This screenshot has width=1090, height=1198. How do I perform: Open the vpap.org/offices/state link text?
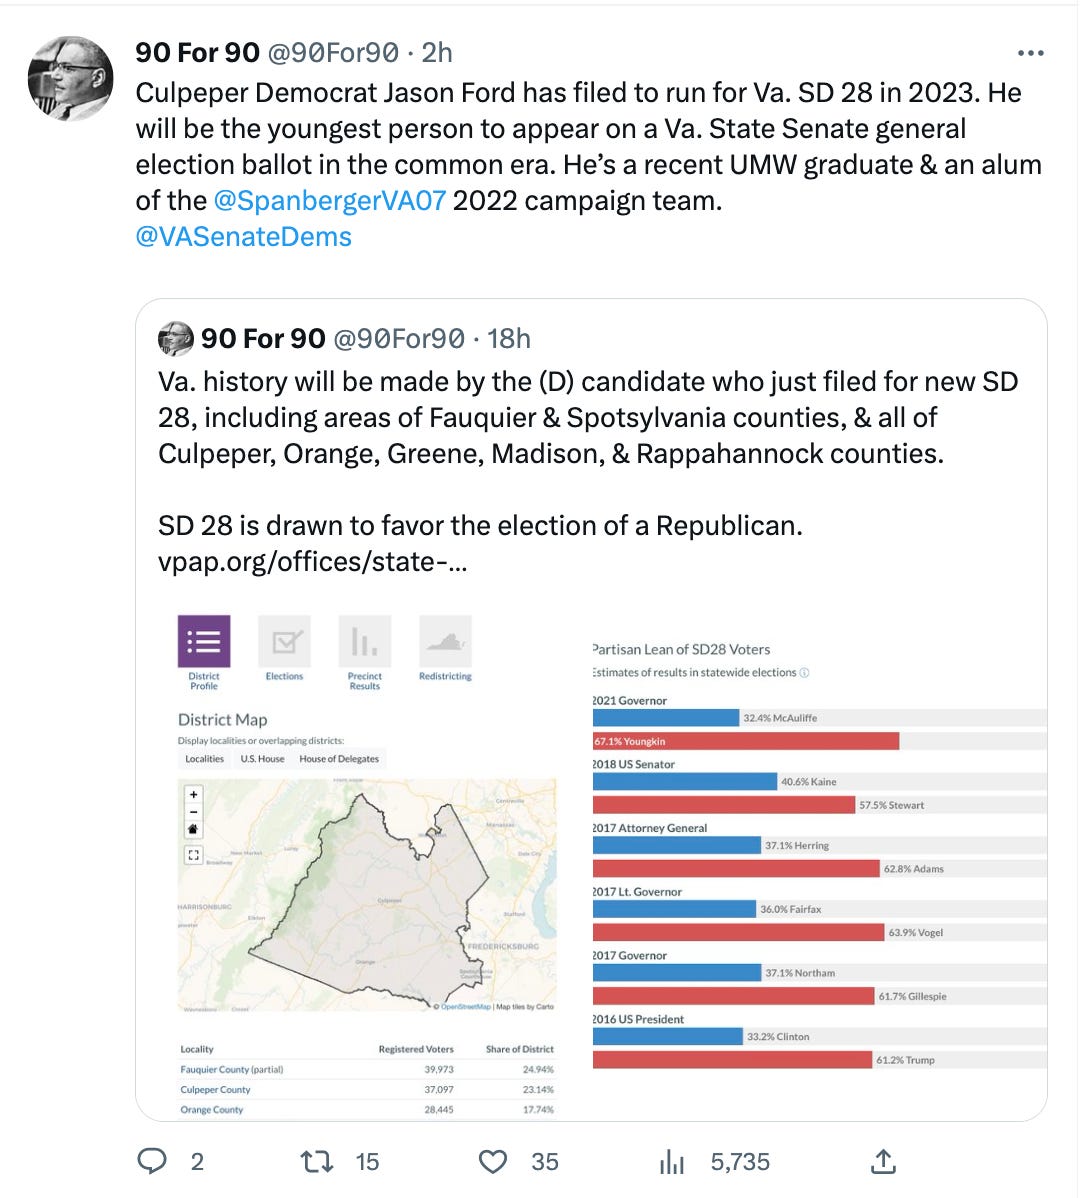(312, 562)
